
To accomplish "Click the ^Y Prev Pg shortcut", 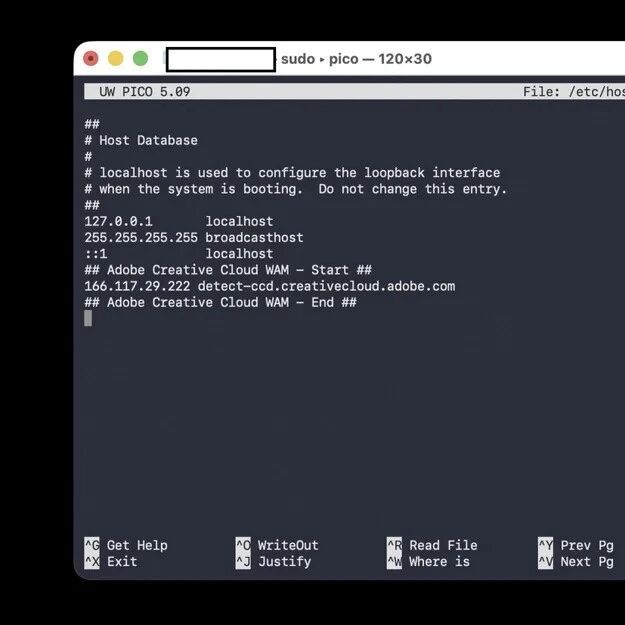I will (576, 545).
